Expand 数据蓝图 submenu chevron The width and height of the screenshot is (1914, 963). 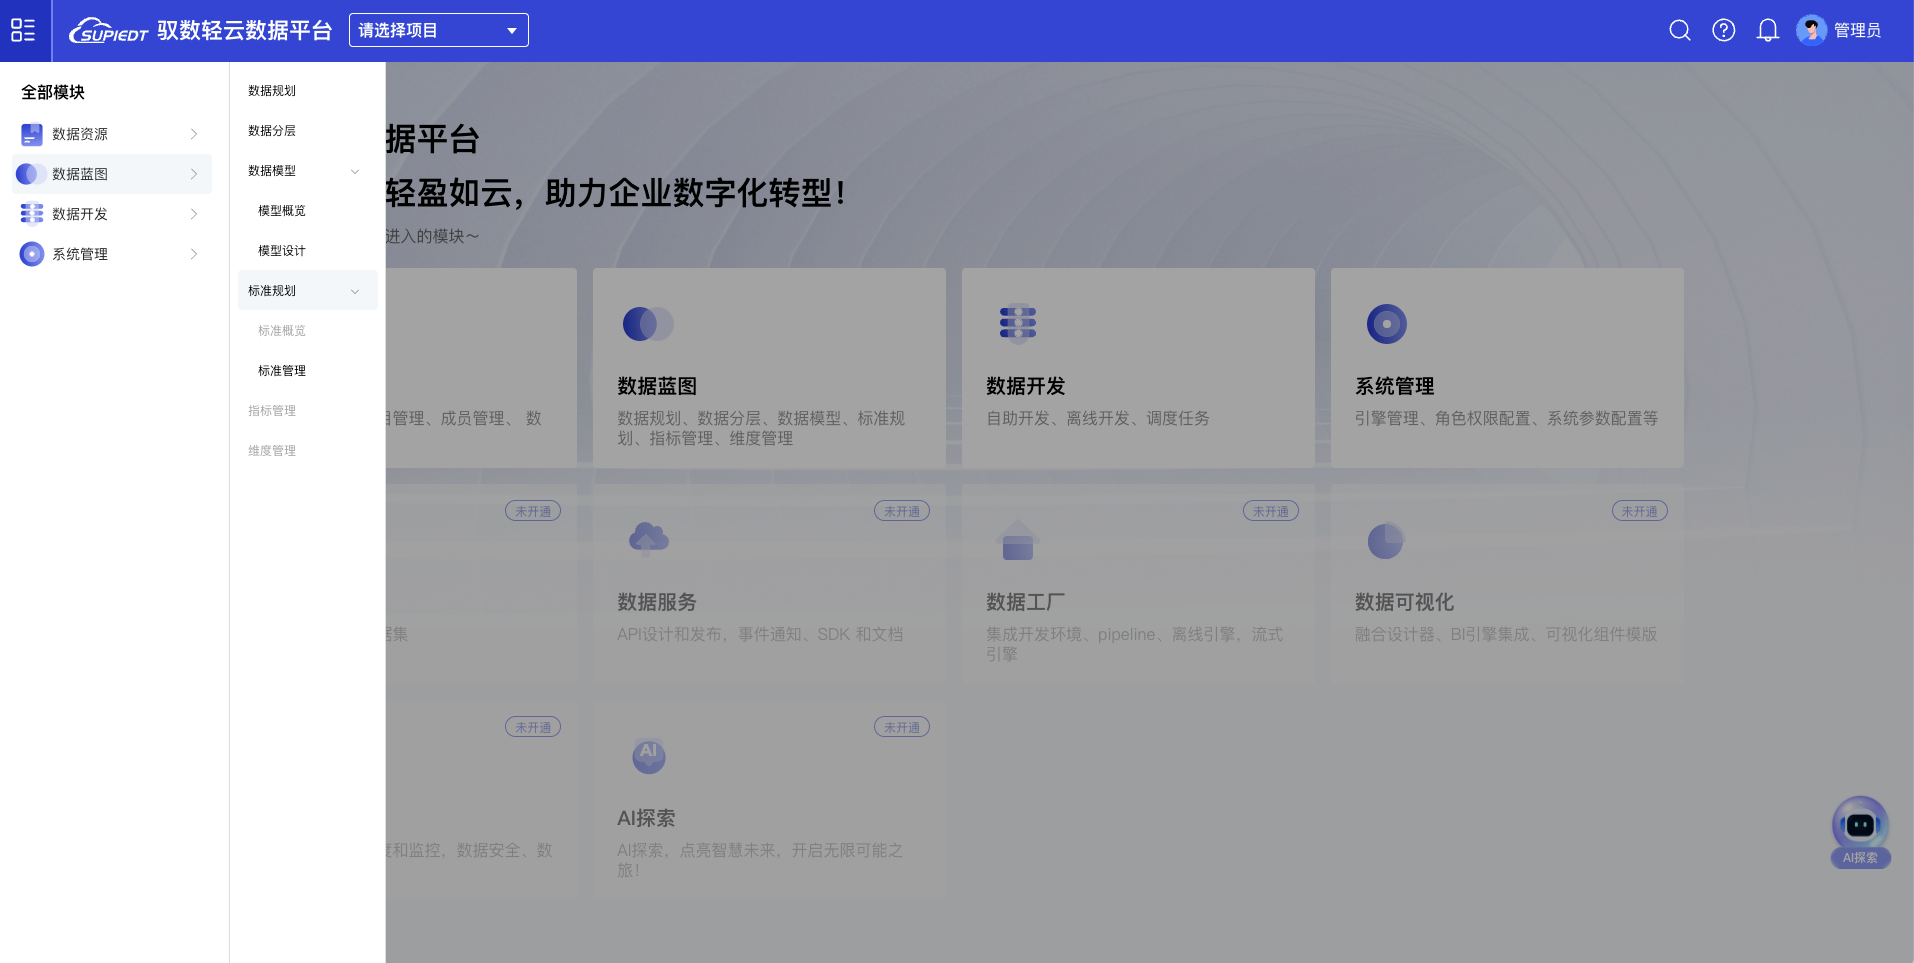click(x=194, y=174)
